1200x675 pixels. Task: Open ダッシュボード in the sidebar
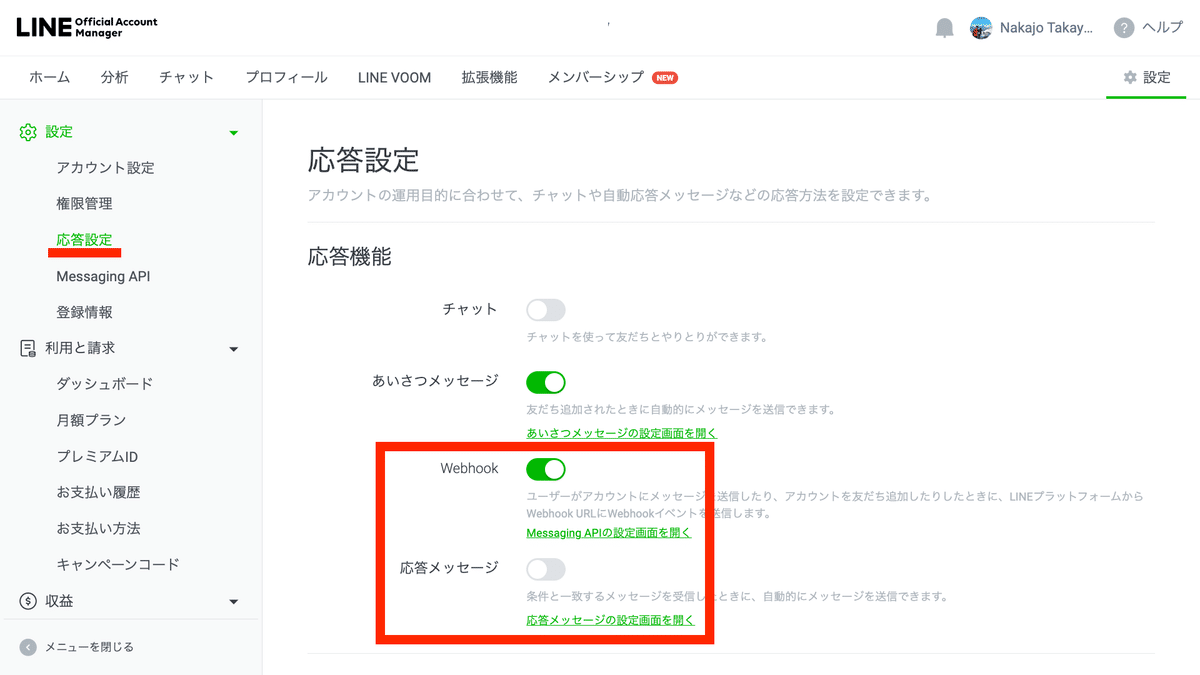(x=105, y=384)
